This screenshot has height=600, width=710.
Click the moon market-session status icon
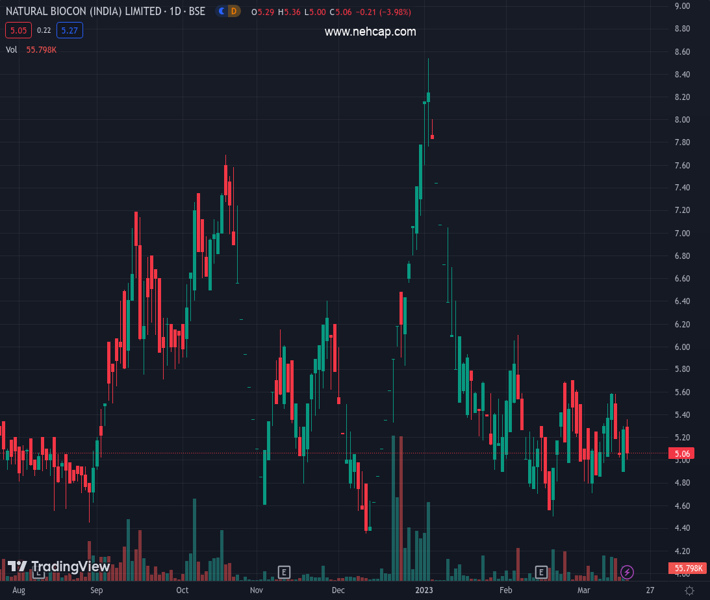[x=221, y=11]
